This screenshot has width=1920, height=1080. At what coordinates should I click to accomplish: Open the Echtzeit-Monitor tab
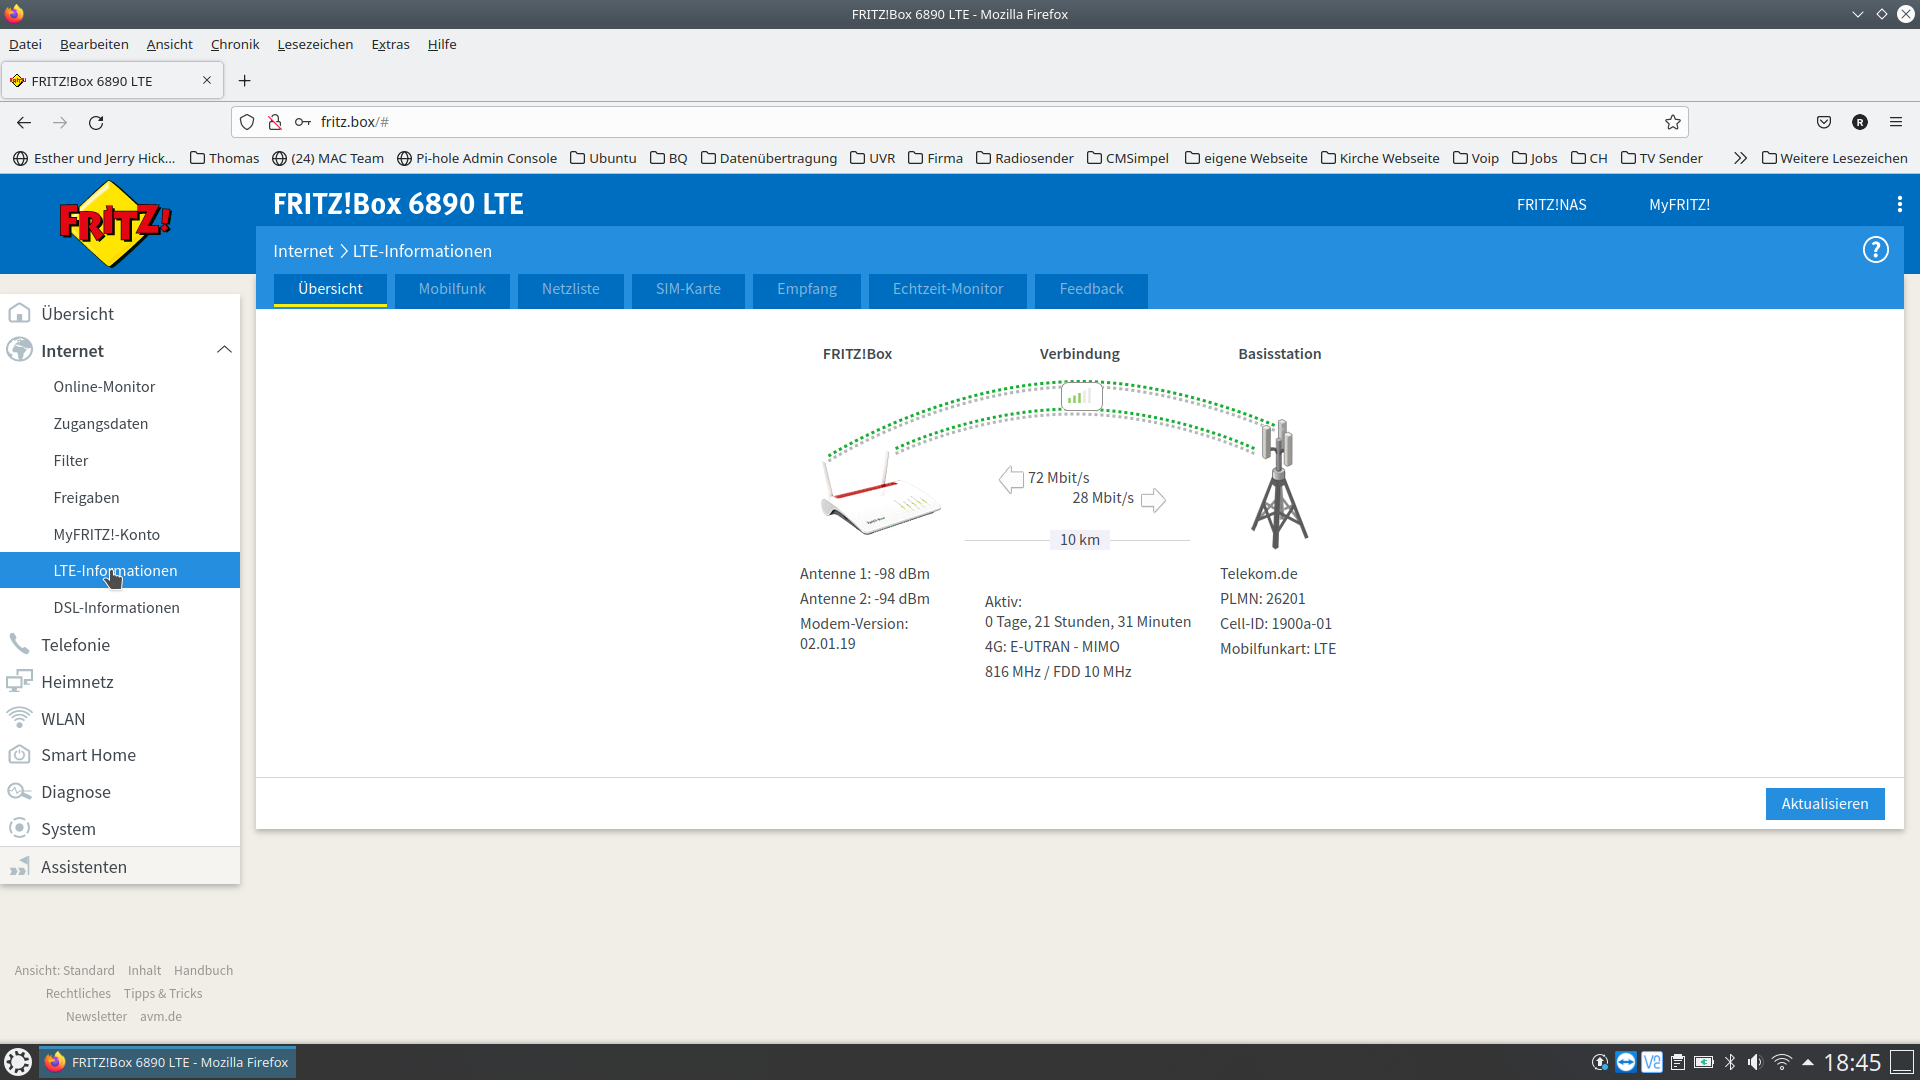(948, 289)
